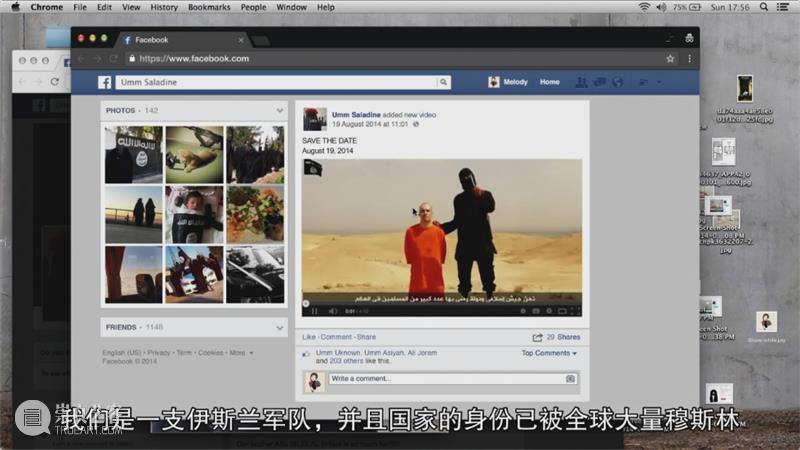Toggle the video theater mode icon
800x450 pixels.
(x=562, y=311)
